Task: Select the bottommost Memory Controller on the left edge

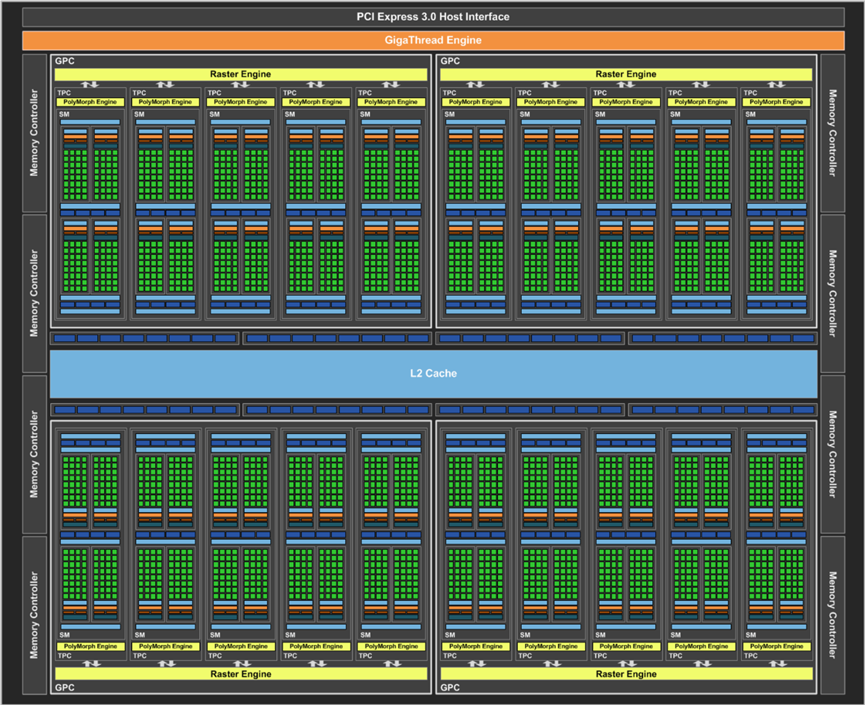Action: (34, 614)
